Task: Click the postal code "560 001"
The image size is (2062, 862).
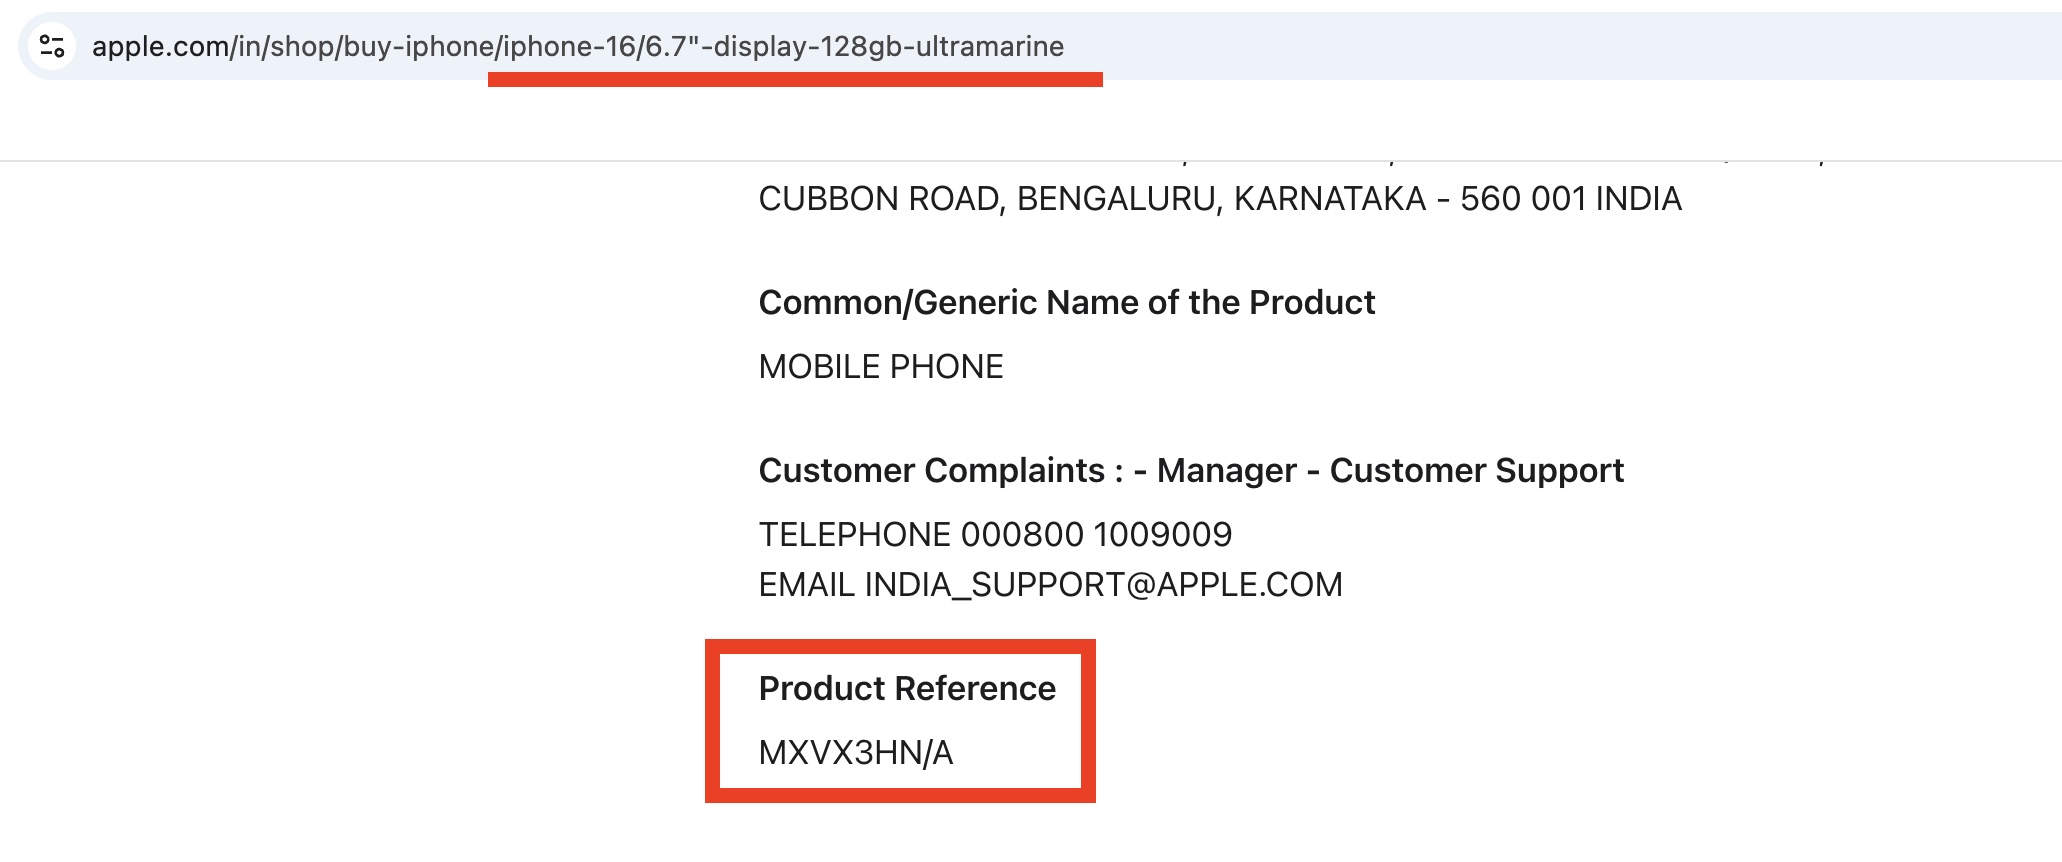Action: 1522,199
